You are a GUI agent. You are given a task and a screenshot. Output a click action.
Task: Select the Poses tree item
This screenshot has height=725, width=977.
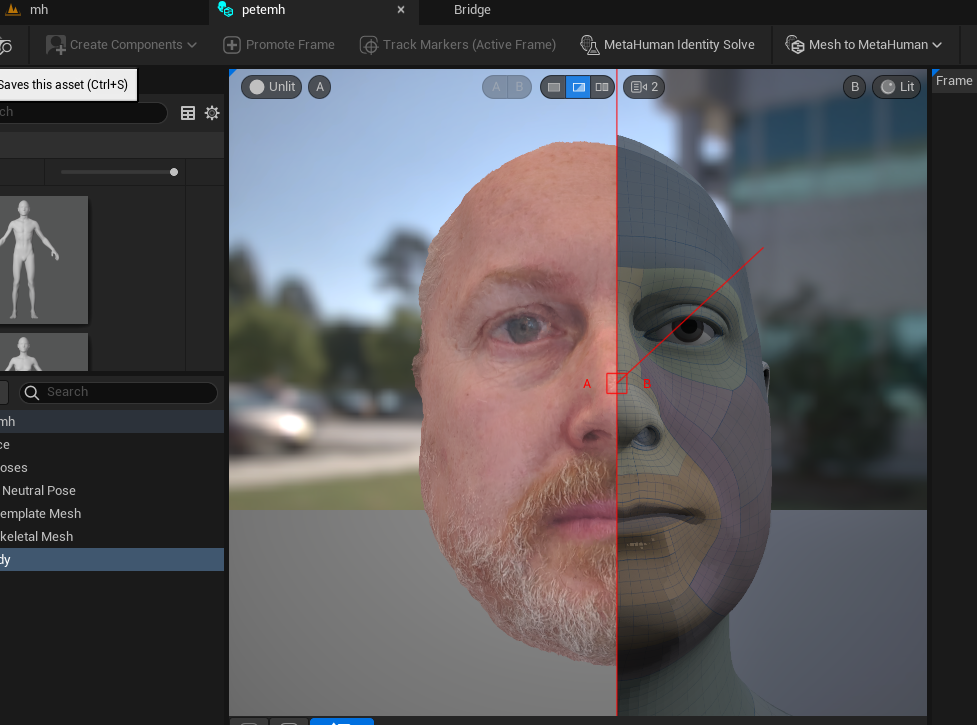(x=112, y=468)
